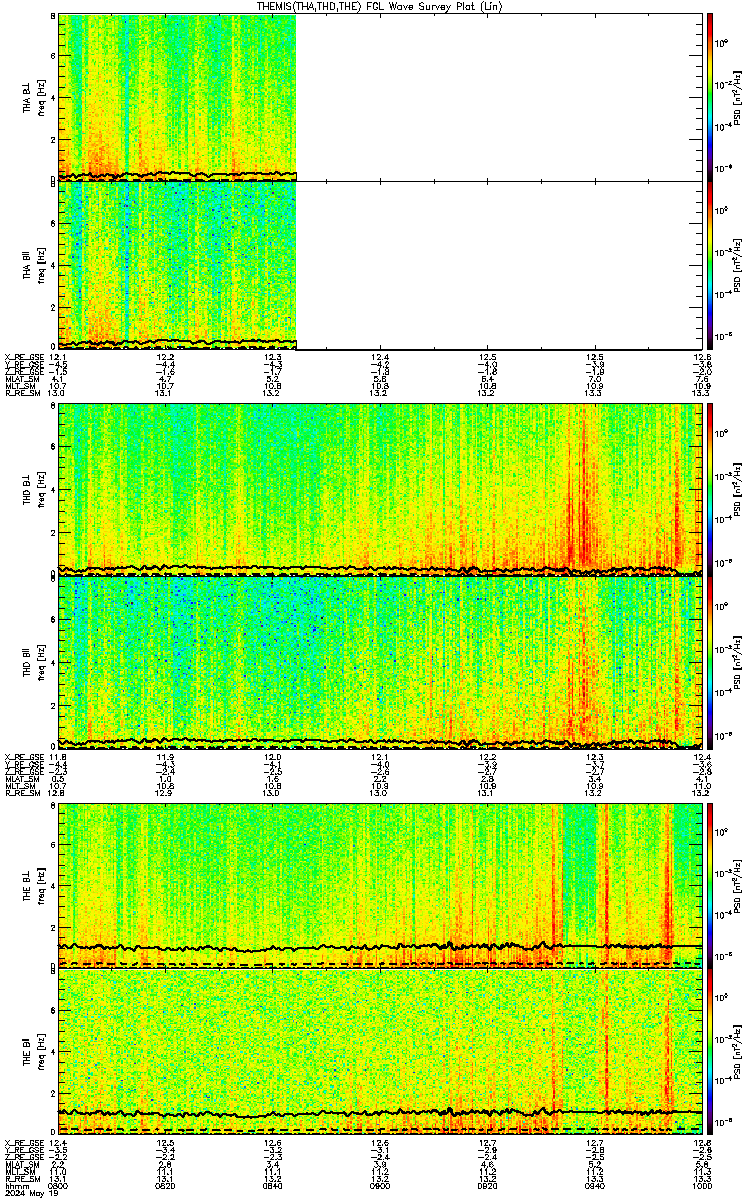Click MLT_SM label under the THD panels

coord(18,786)
